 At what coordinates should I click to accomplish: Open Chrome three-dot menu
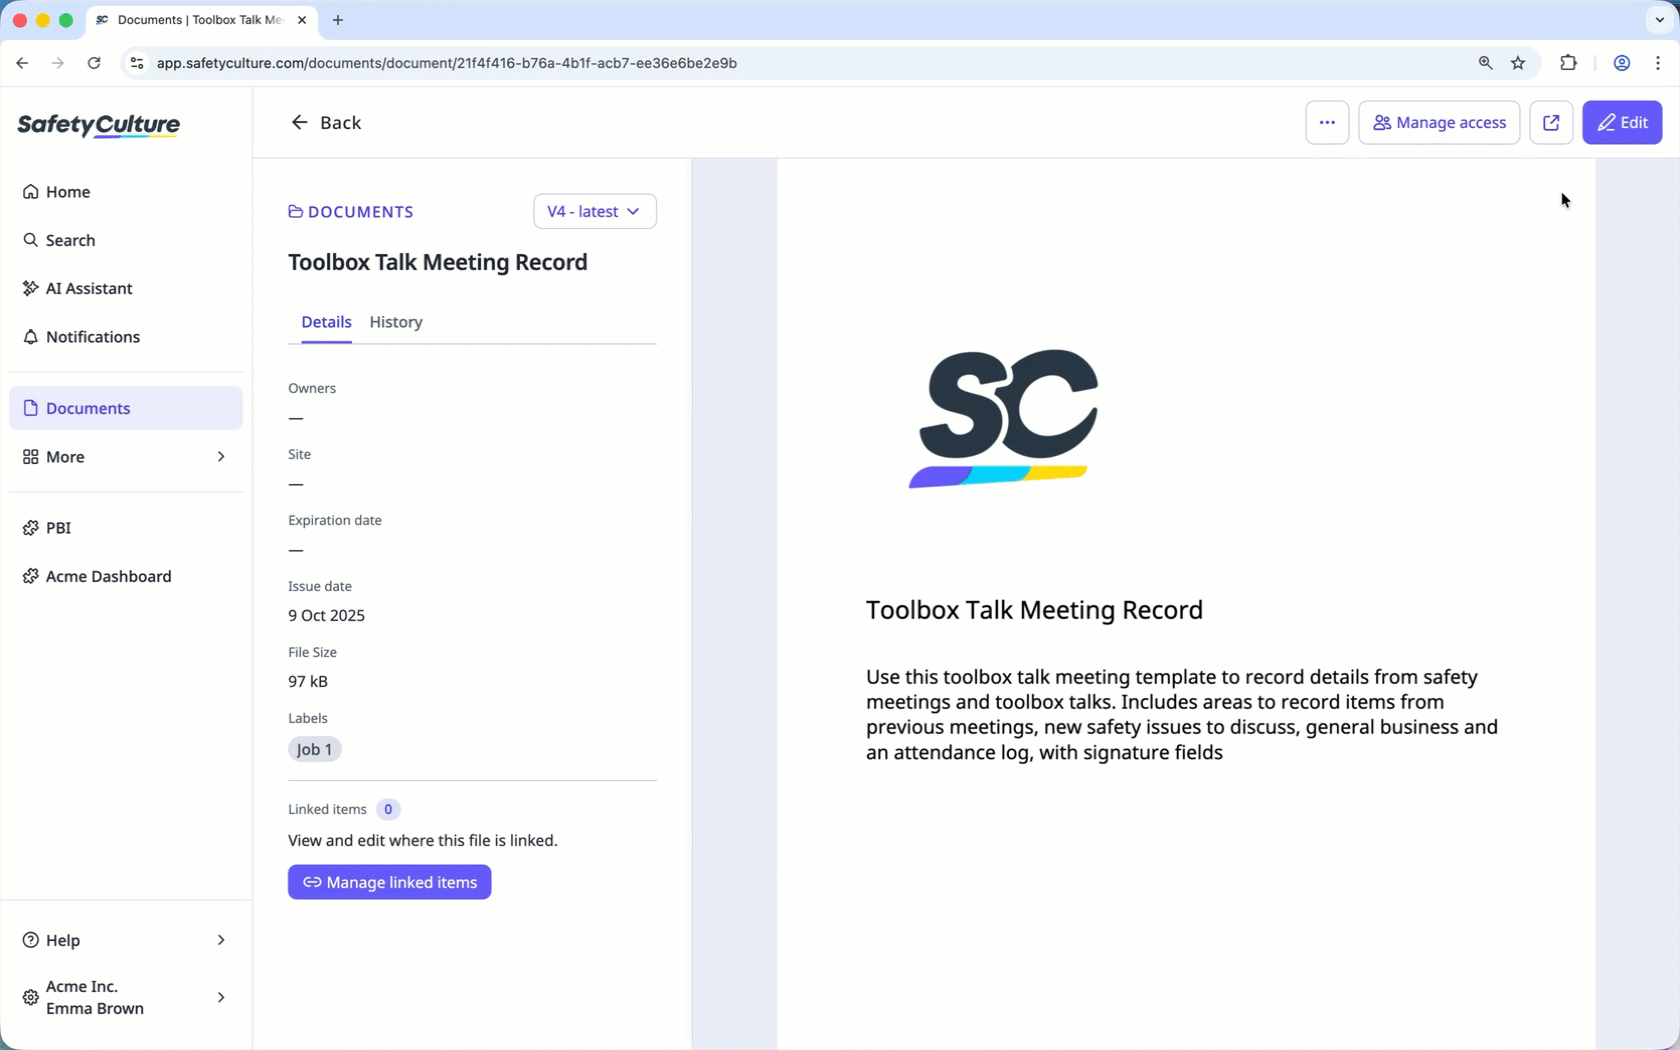point(1658,63)
